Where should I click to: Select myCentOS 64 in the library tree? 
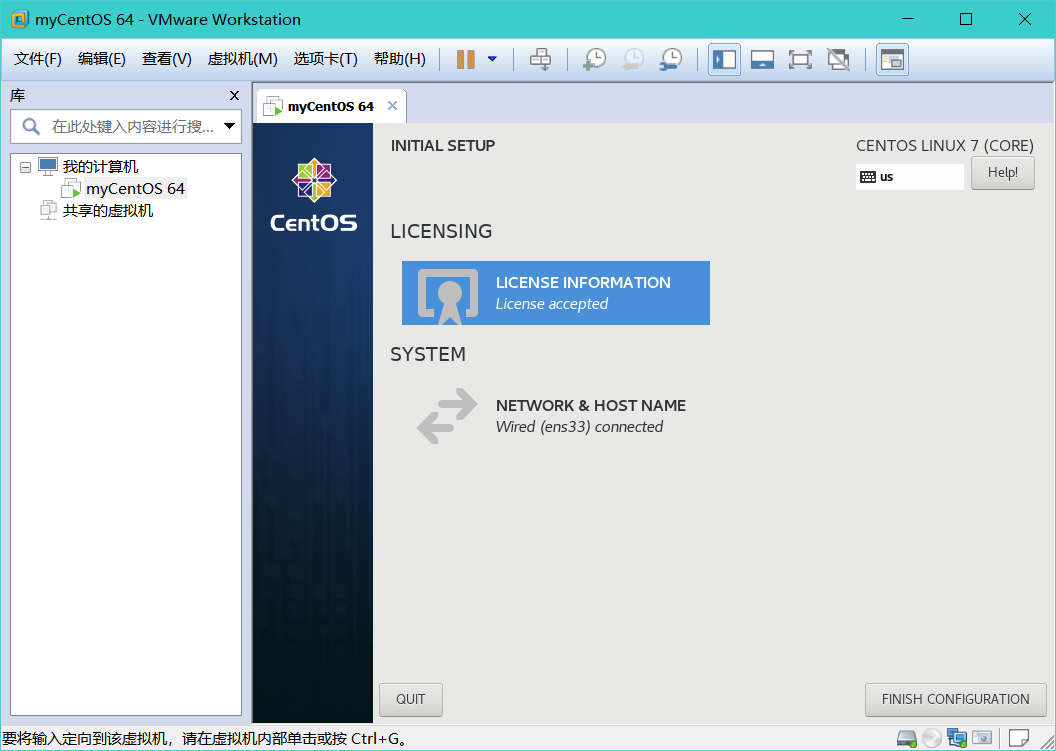(135, 189)
